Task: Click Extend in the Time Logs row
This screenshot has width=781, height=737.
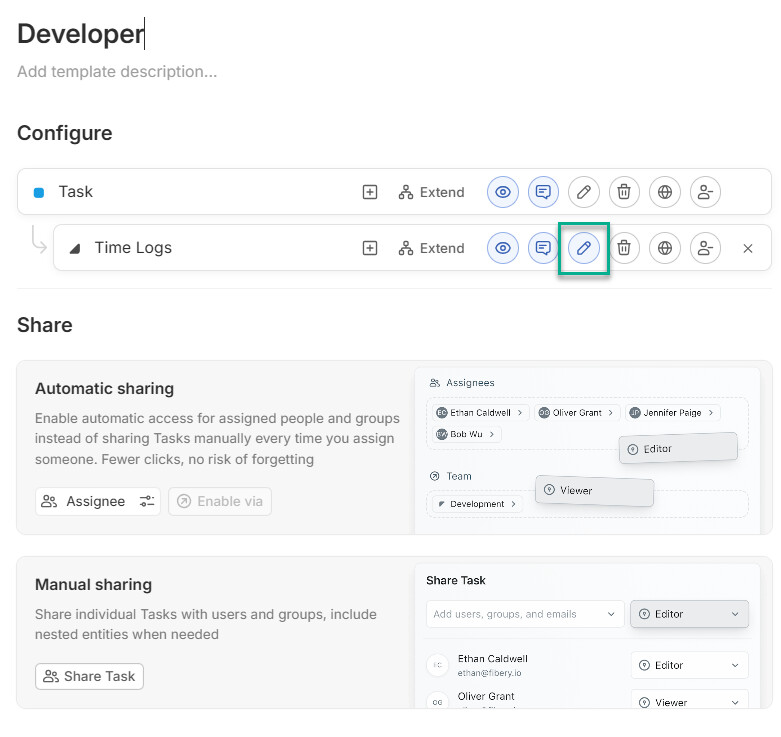Action: [x=431, y=248]
